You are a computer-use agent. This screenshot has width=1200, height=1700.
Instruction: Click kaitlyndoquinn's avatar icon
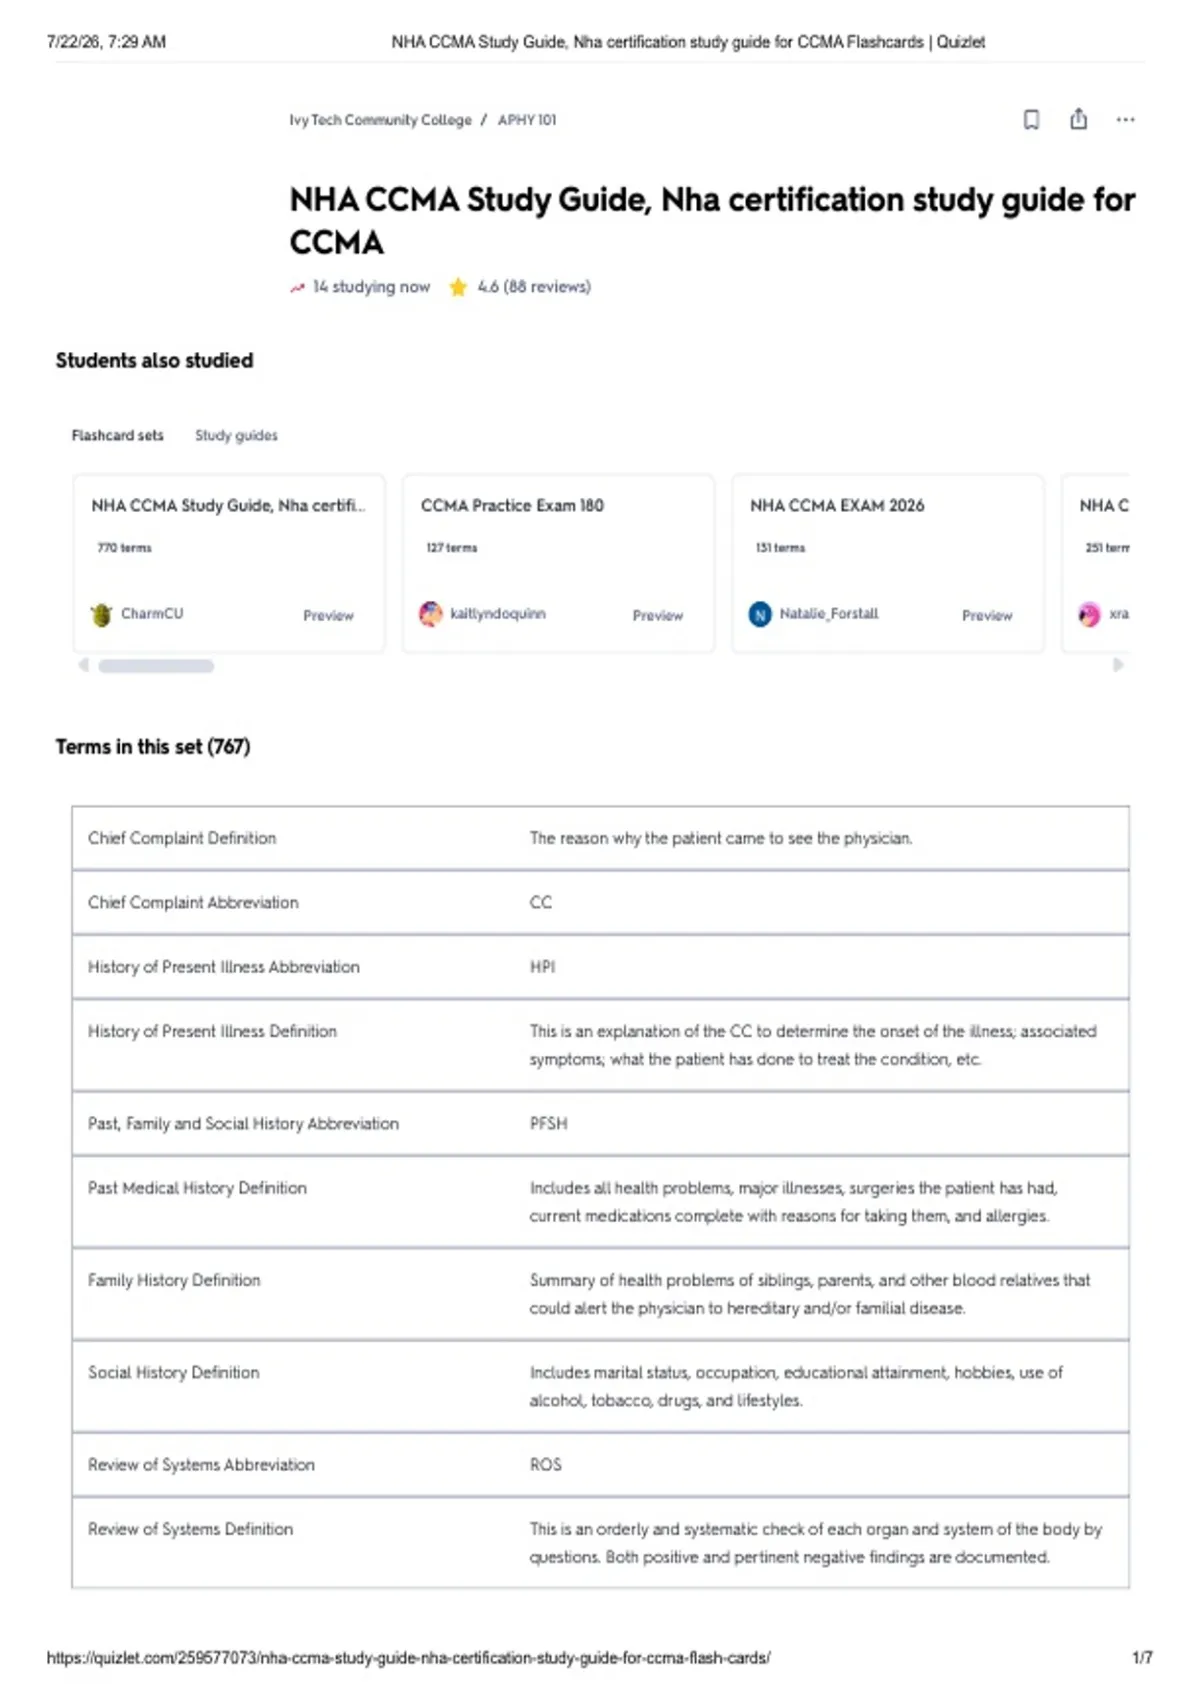430,614
